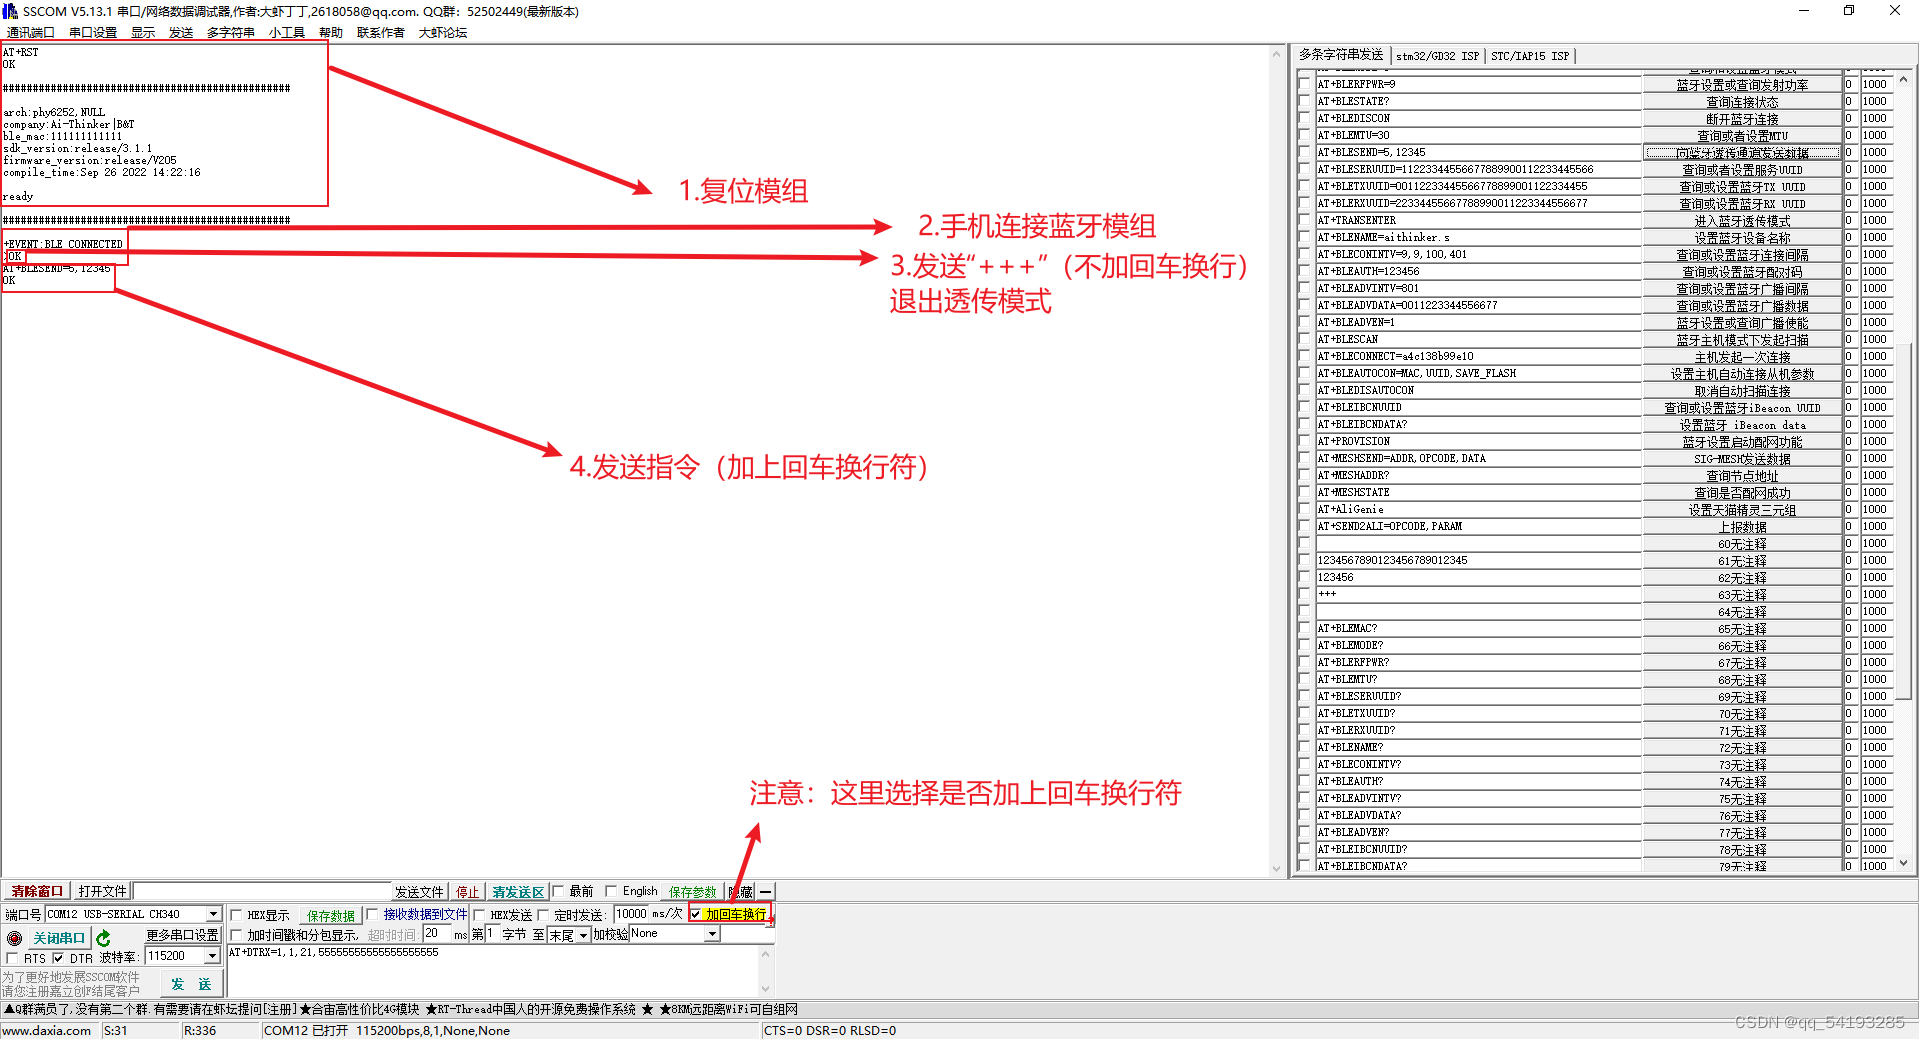This screenshot has width=1920, height=1040.
Task: Click the 发送 send button
Action: (x=191, y=984)
